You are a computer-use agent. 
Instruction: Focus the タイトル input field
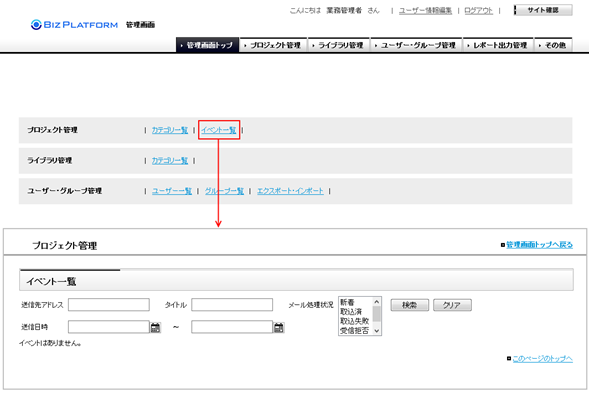coord(232,305)
